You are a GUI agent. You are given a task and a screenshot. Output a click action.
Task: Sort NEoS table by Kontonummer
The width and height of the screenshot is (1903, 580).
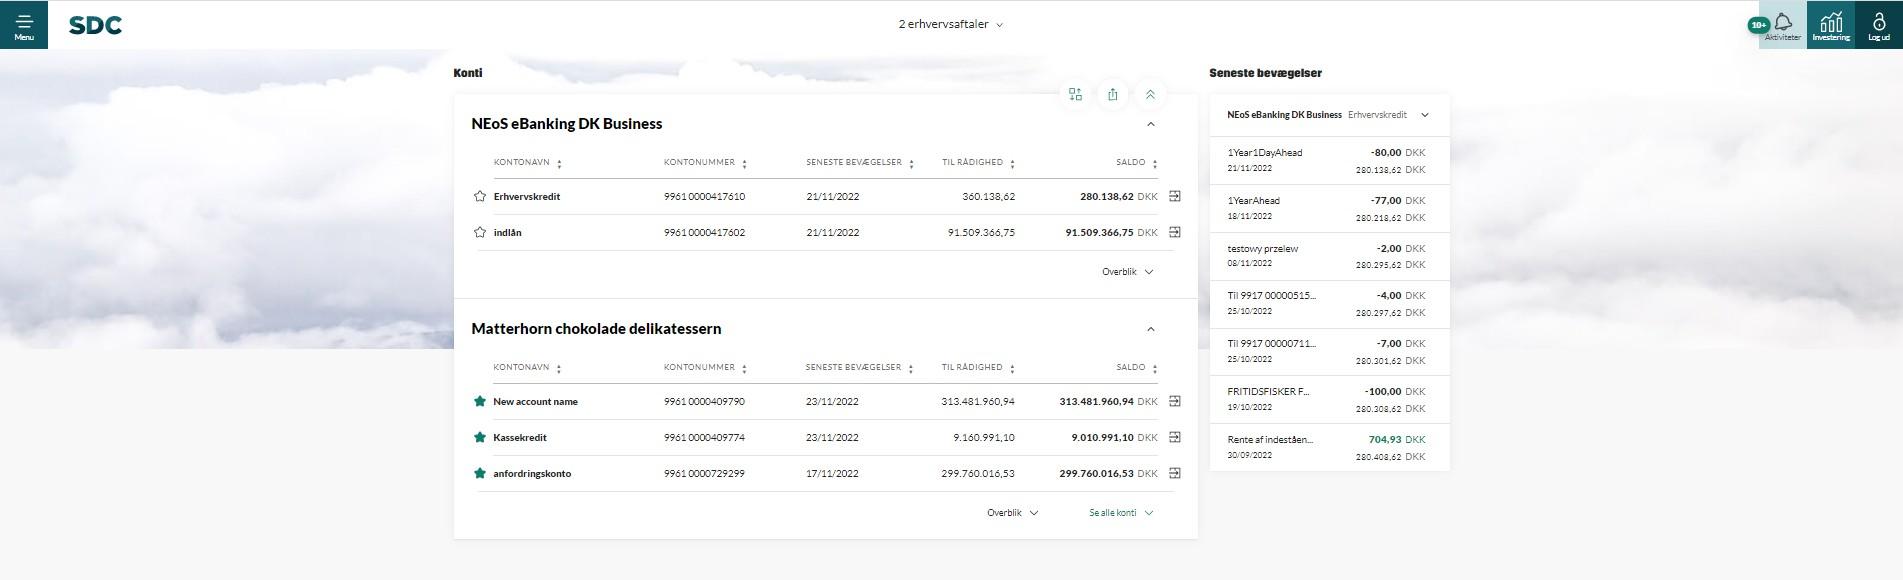(705, 162)
